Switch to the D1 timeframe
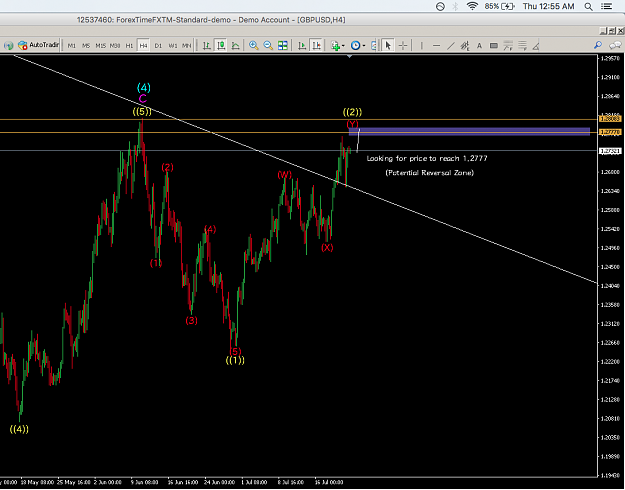Viewport: 625px width, 490px height. (158, 46)
